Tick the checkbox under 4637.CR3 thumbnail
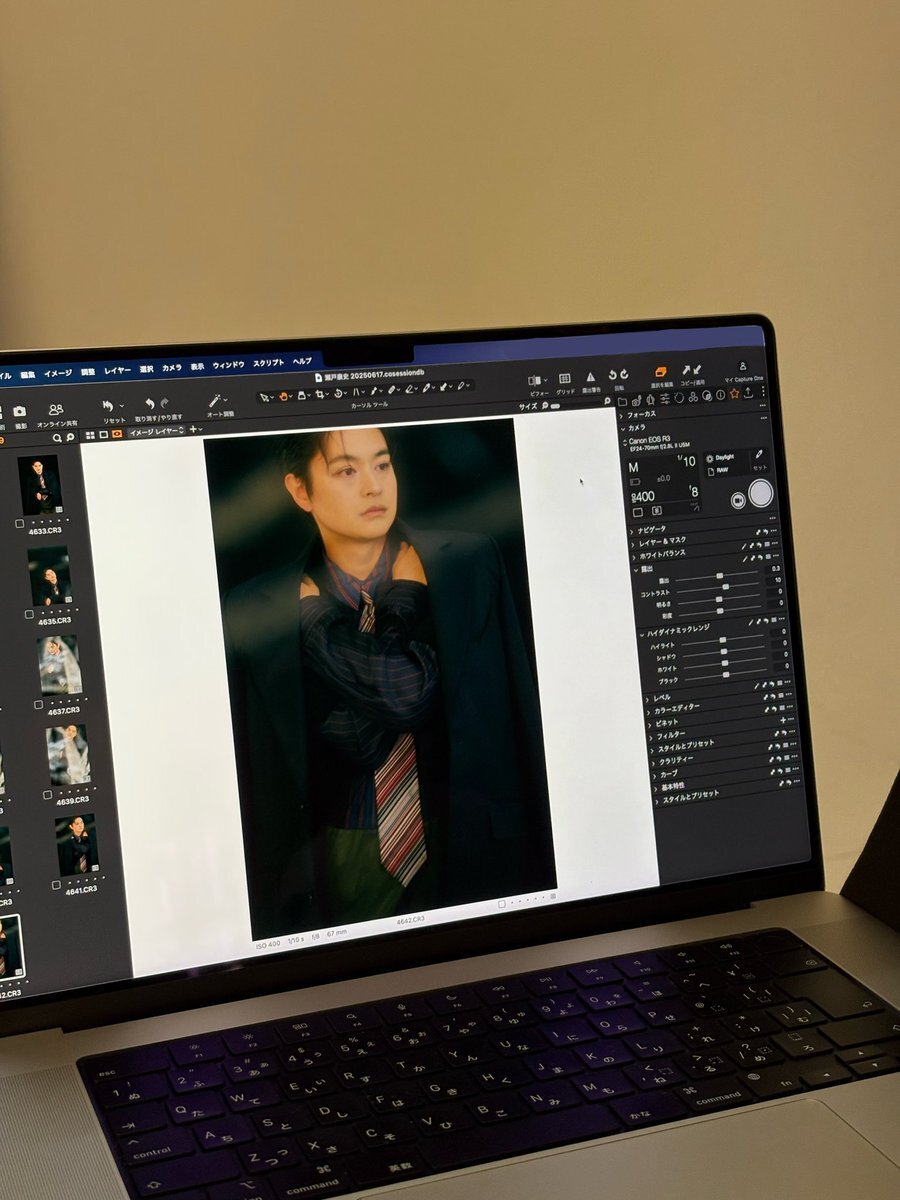 [x=38, y=704]
